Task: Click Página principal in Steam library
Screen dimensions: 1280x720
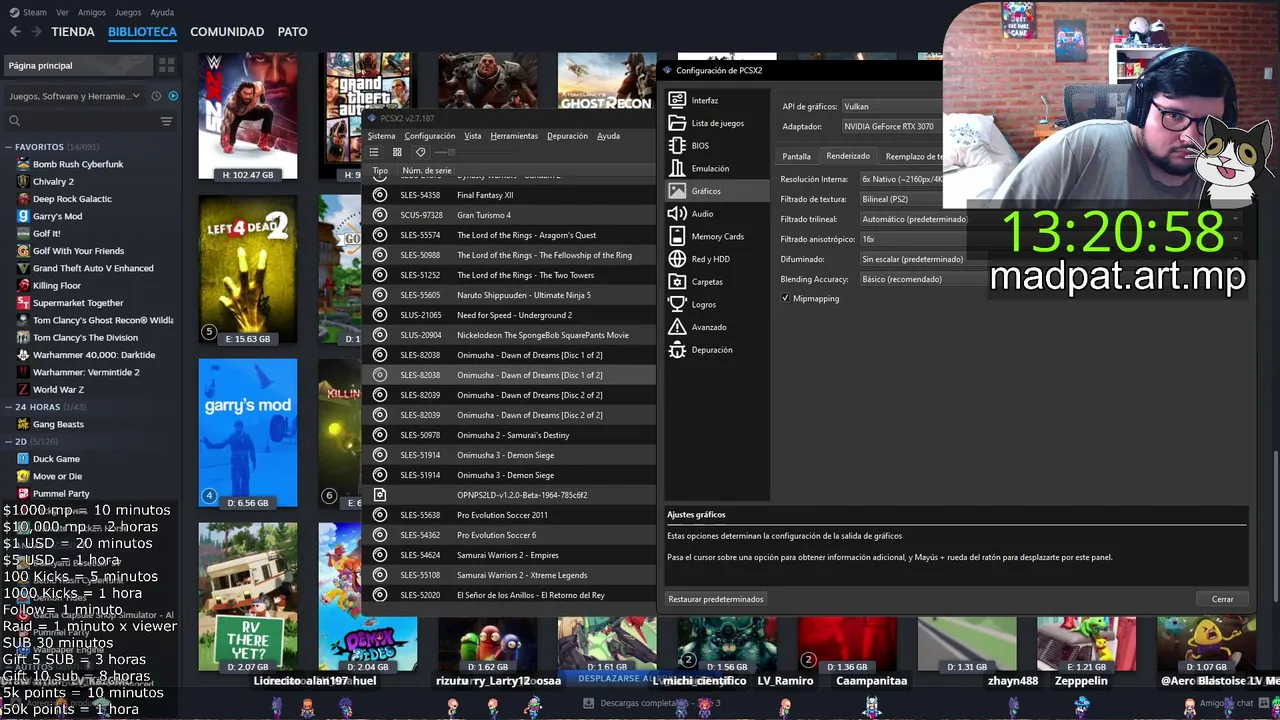Action: coord(77,65)
